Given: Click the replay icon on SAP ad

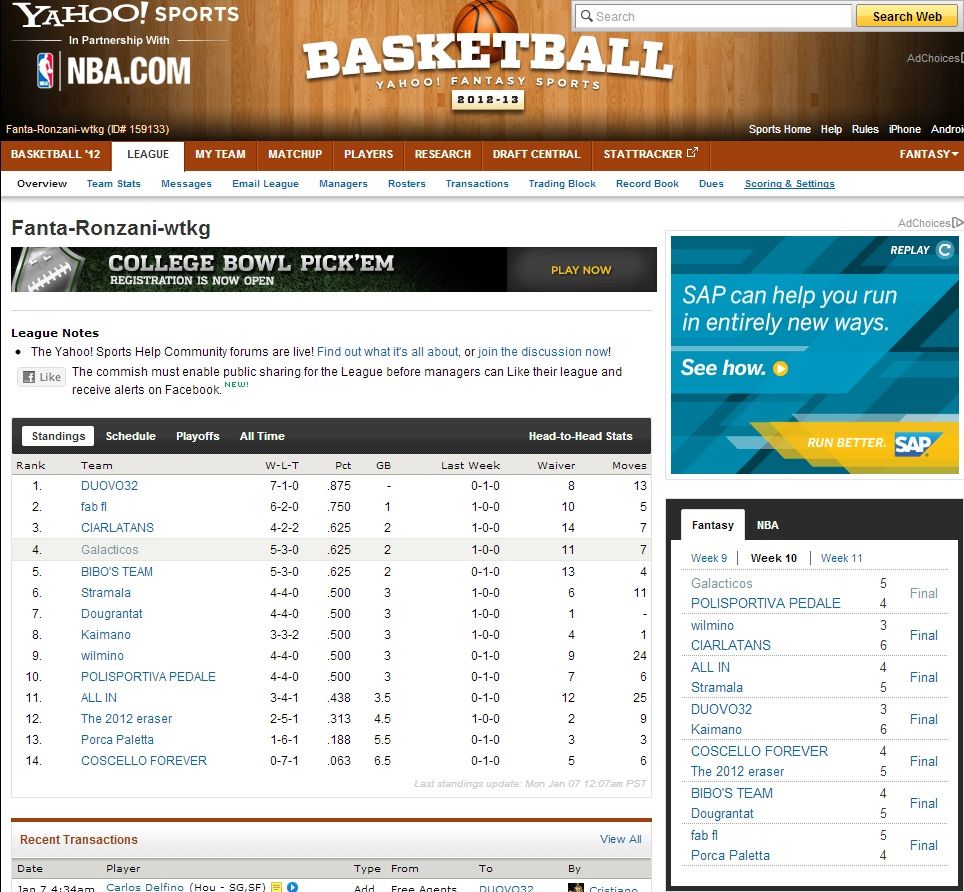Looking at the screenshot, I should pyautogui.click(x=944, y=250).
